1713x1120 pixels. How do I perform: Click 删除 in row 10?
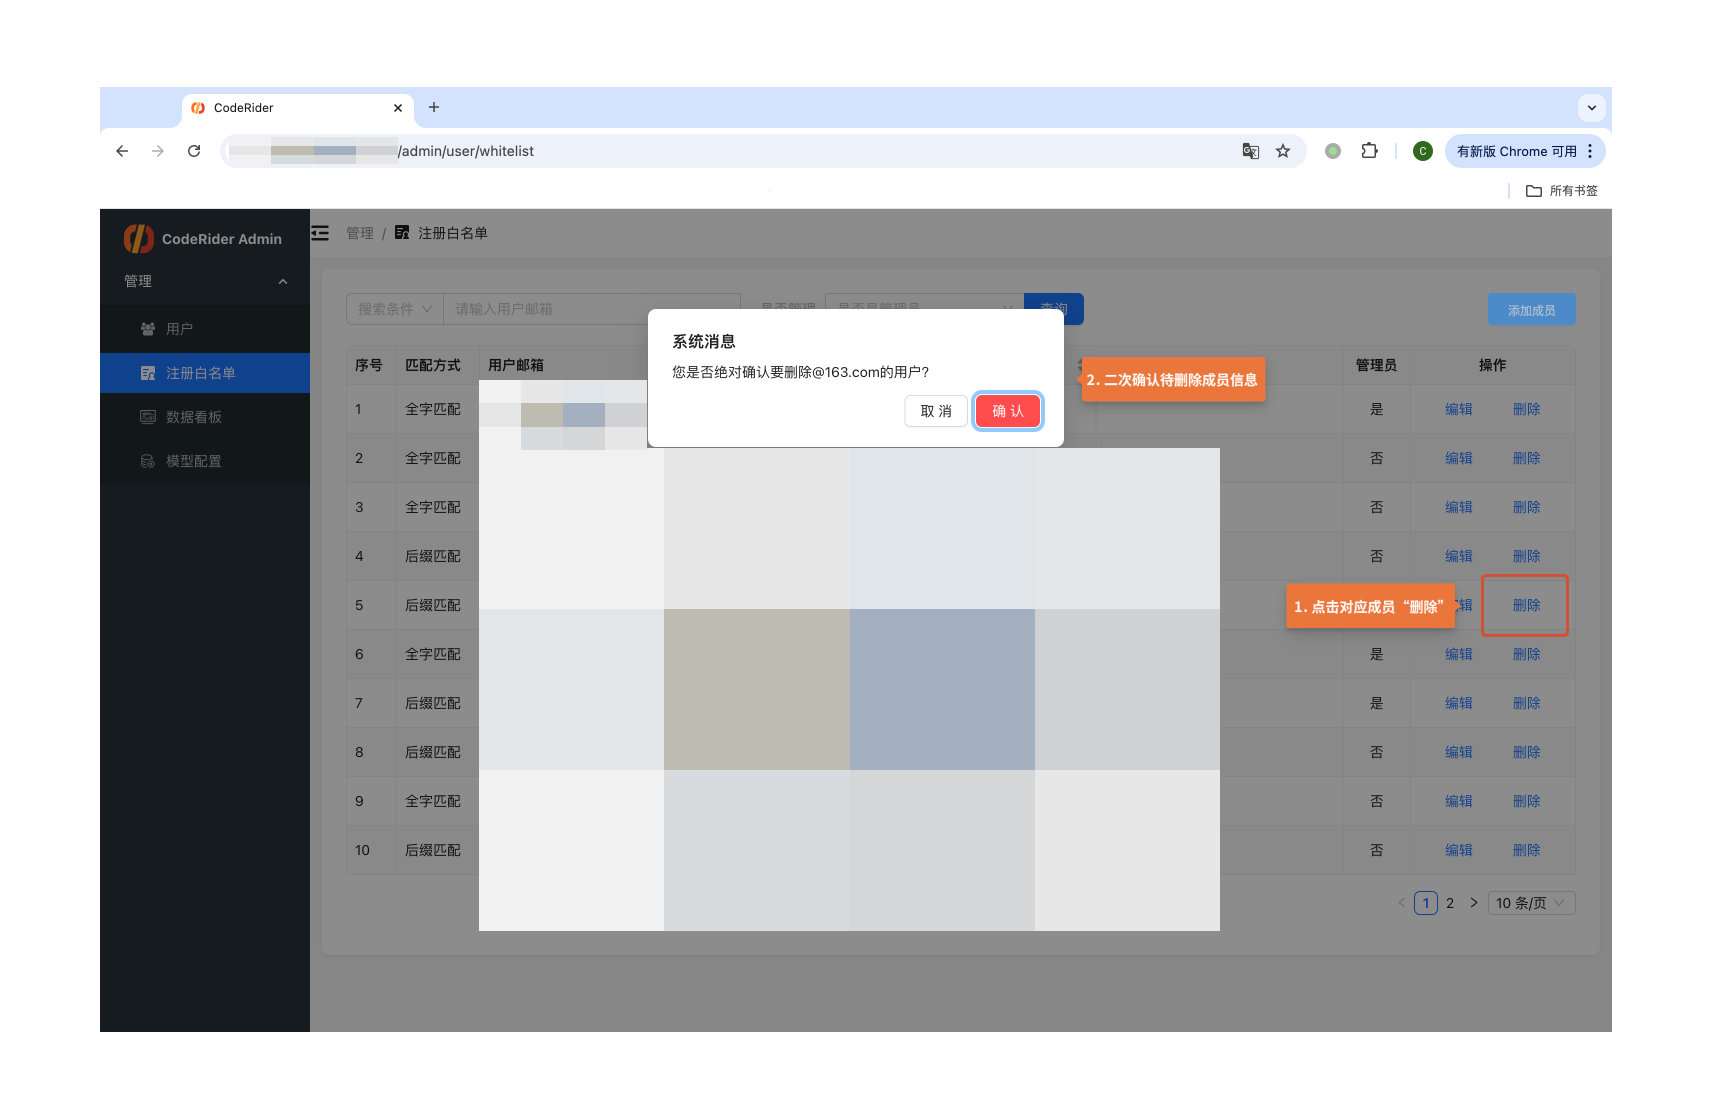click(x=1527, y=850)
